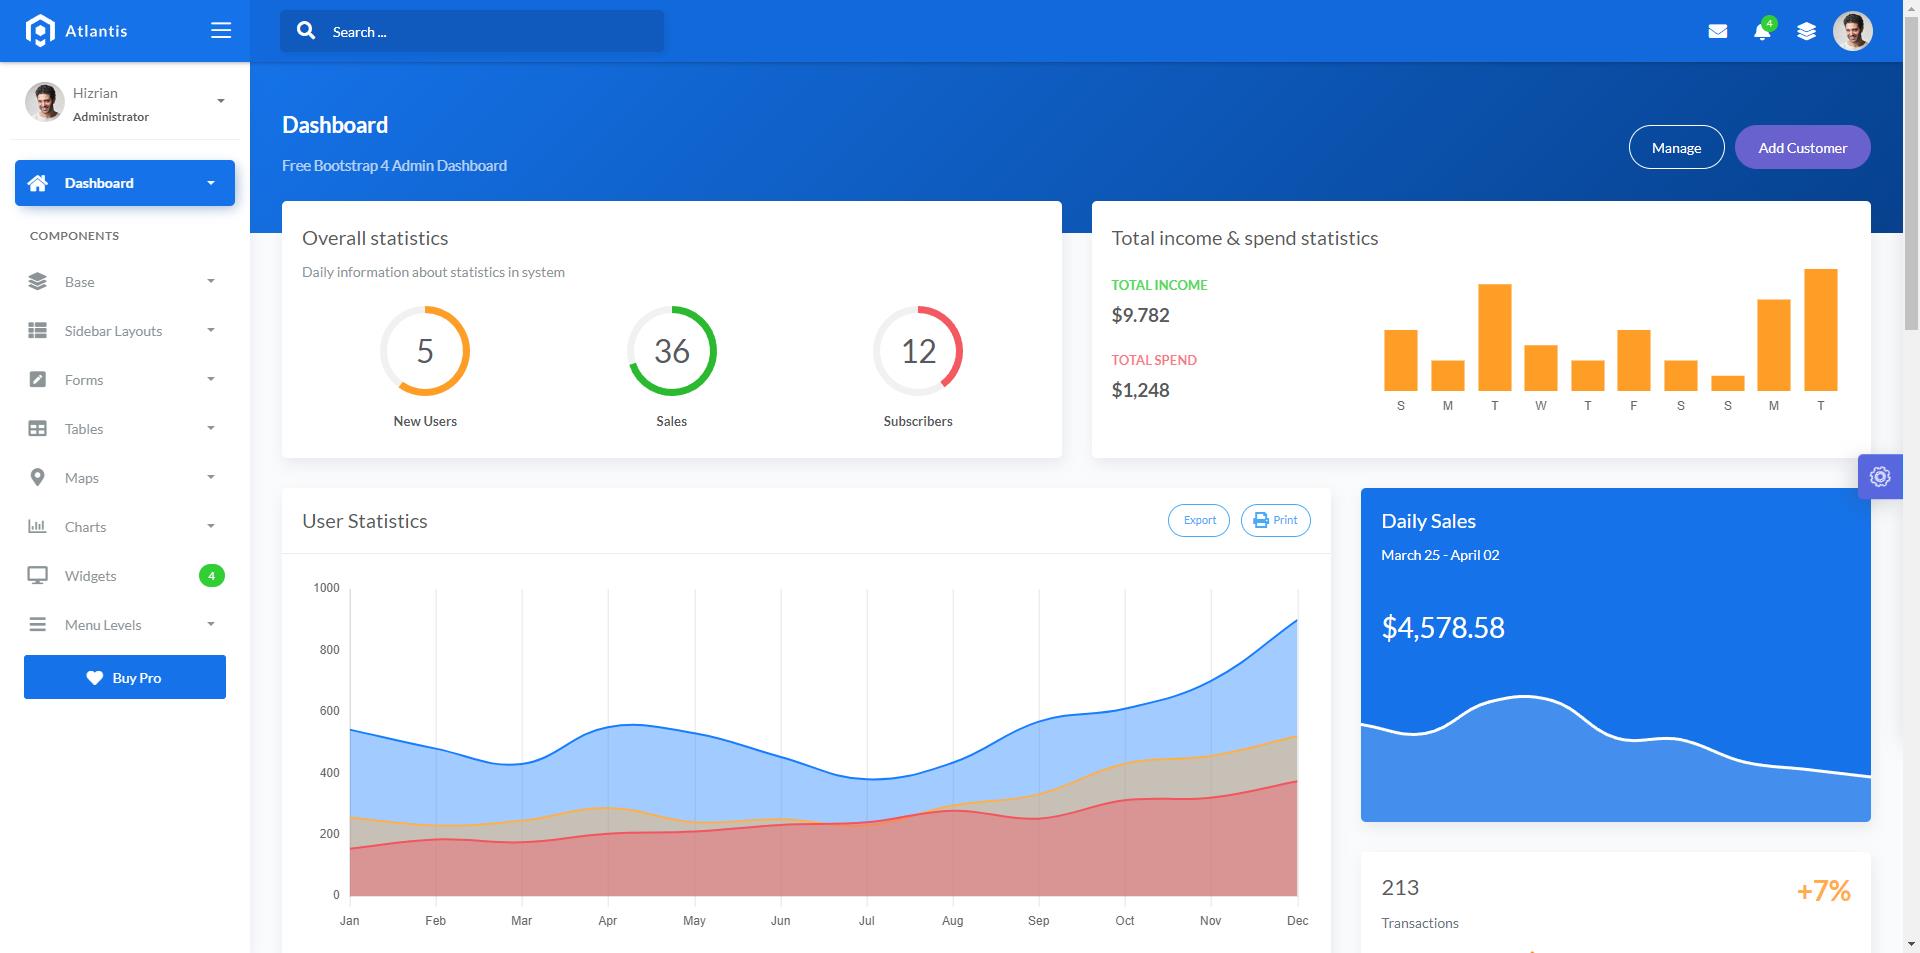Open the Menu Levels menu item
This screenshot has width=1920, height=953.
click(x=125, y=624)
